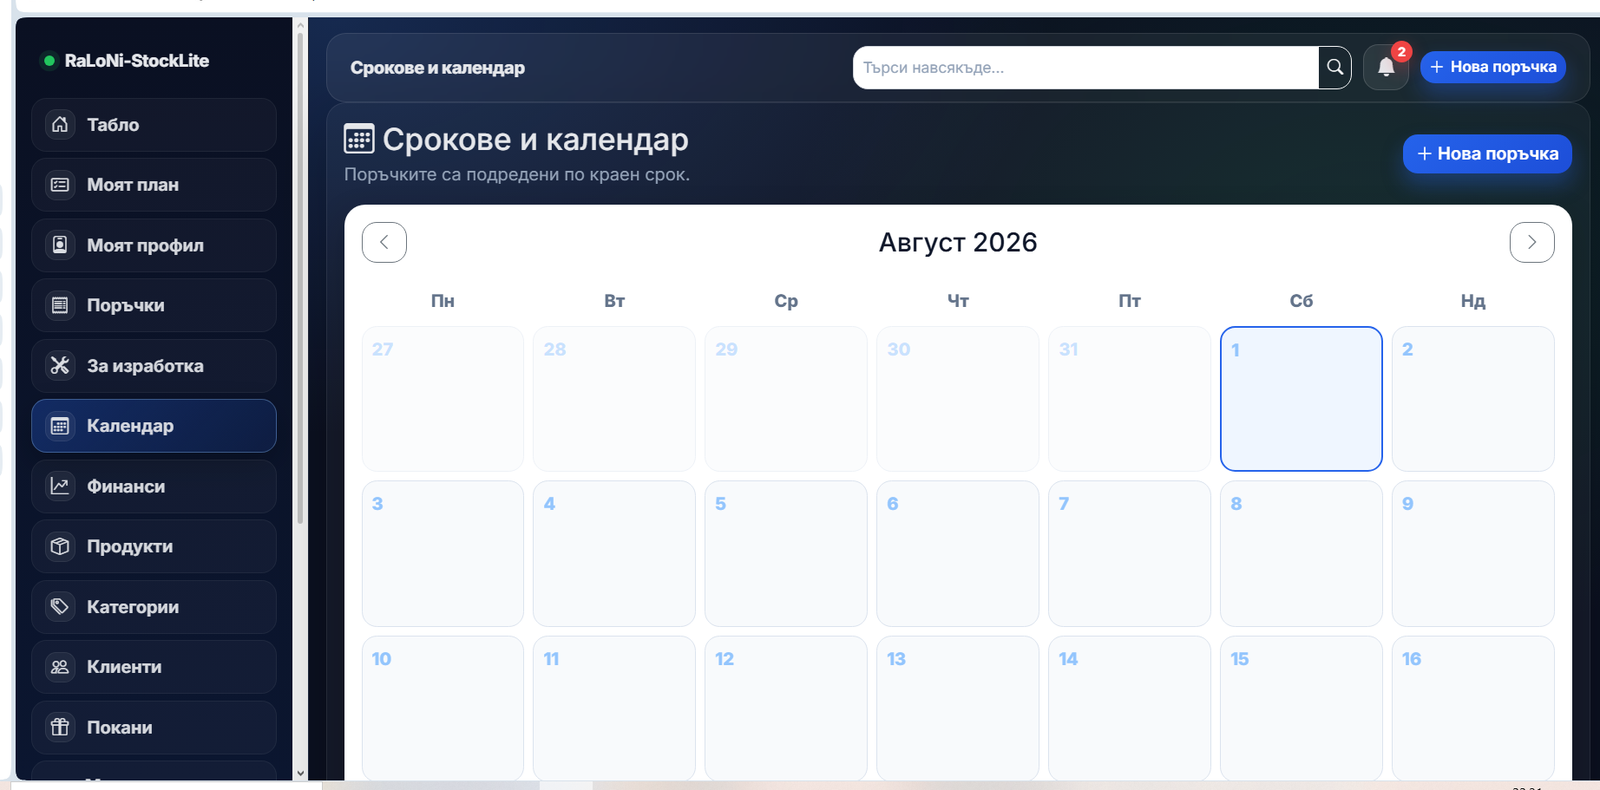Open the Табло sidebar item

[154, 125]
